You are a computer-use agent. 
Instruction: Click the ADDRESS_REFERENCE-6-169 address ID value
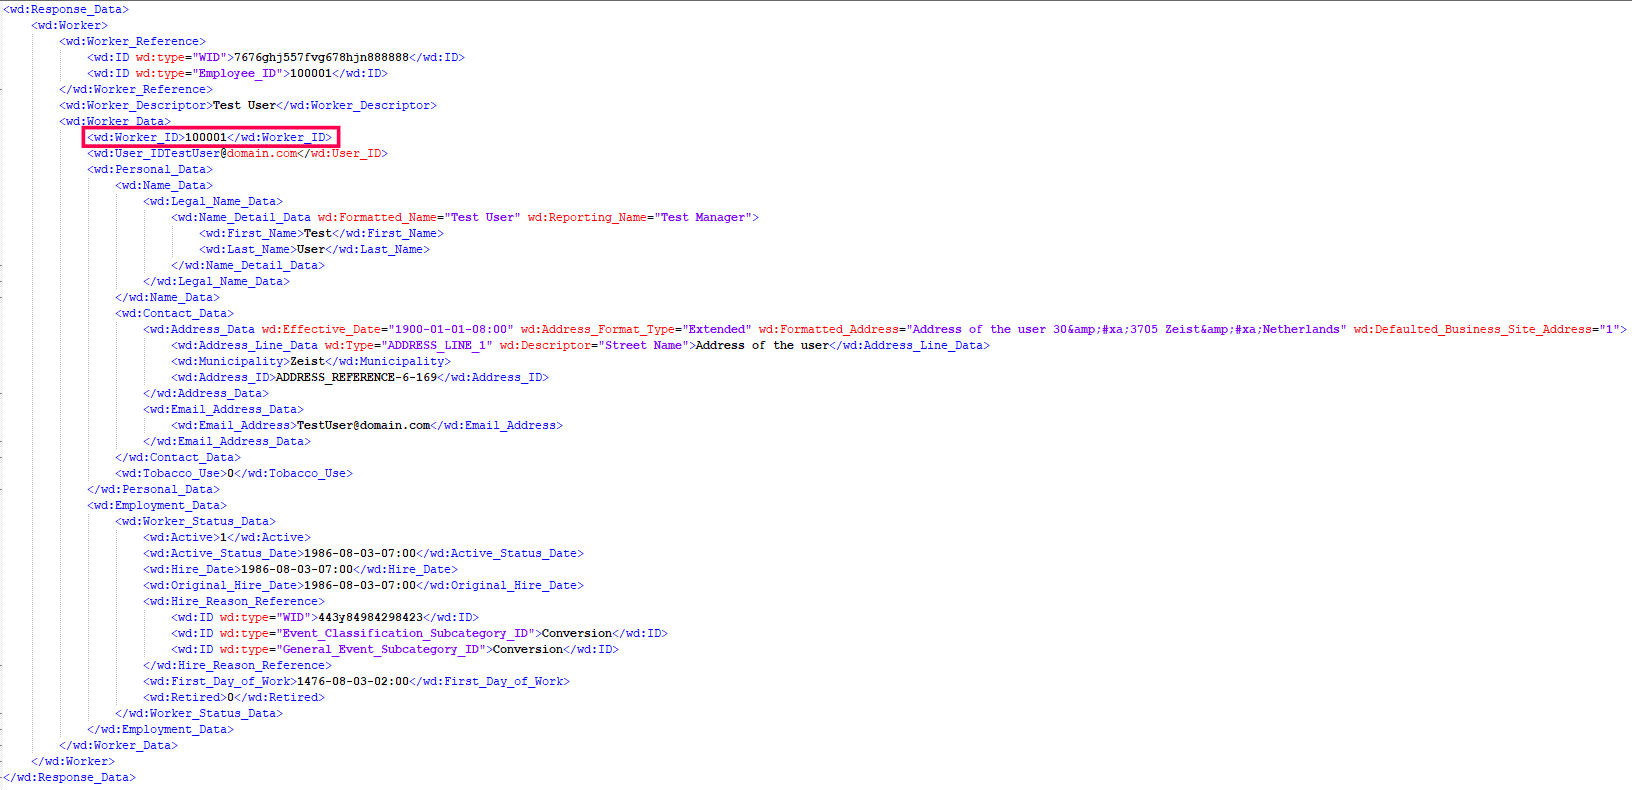tap(356, 377)
